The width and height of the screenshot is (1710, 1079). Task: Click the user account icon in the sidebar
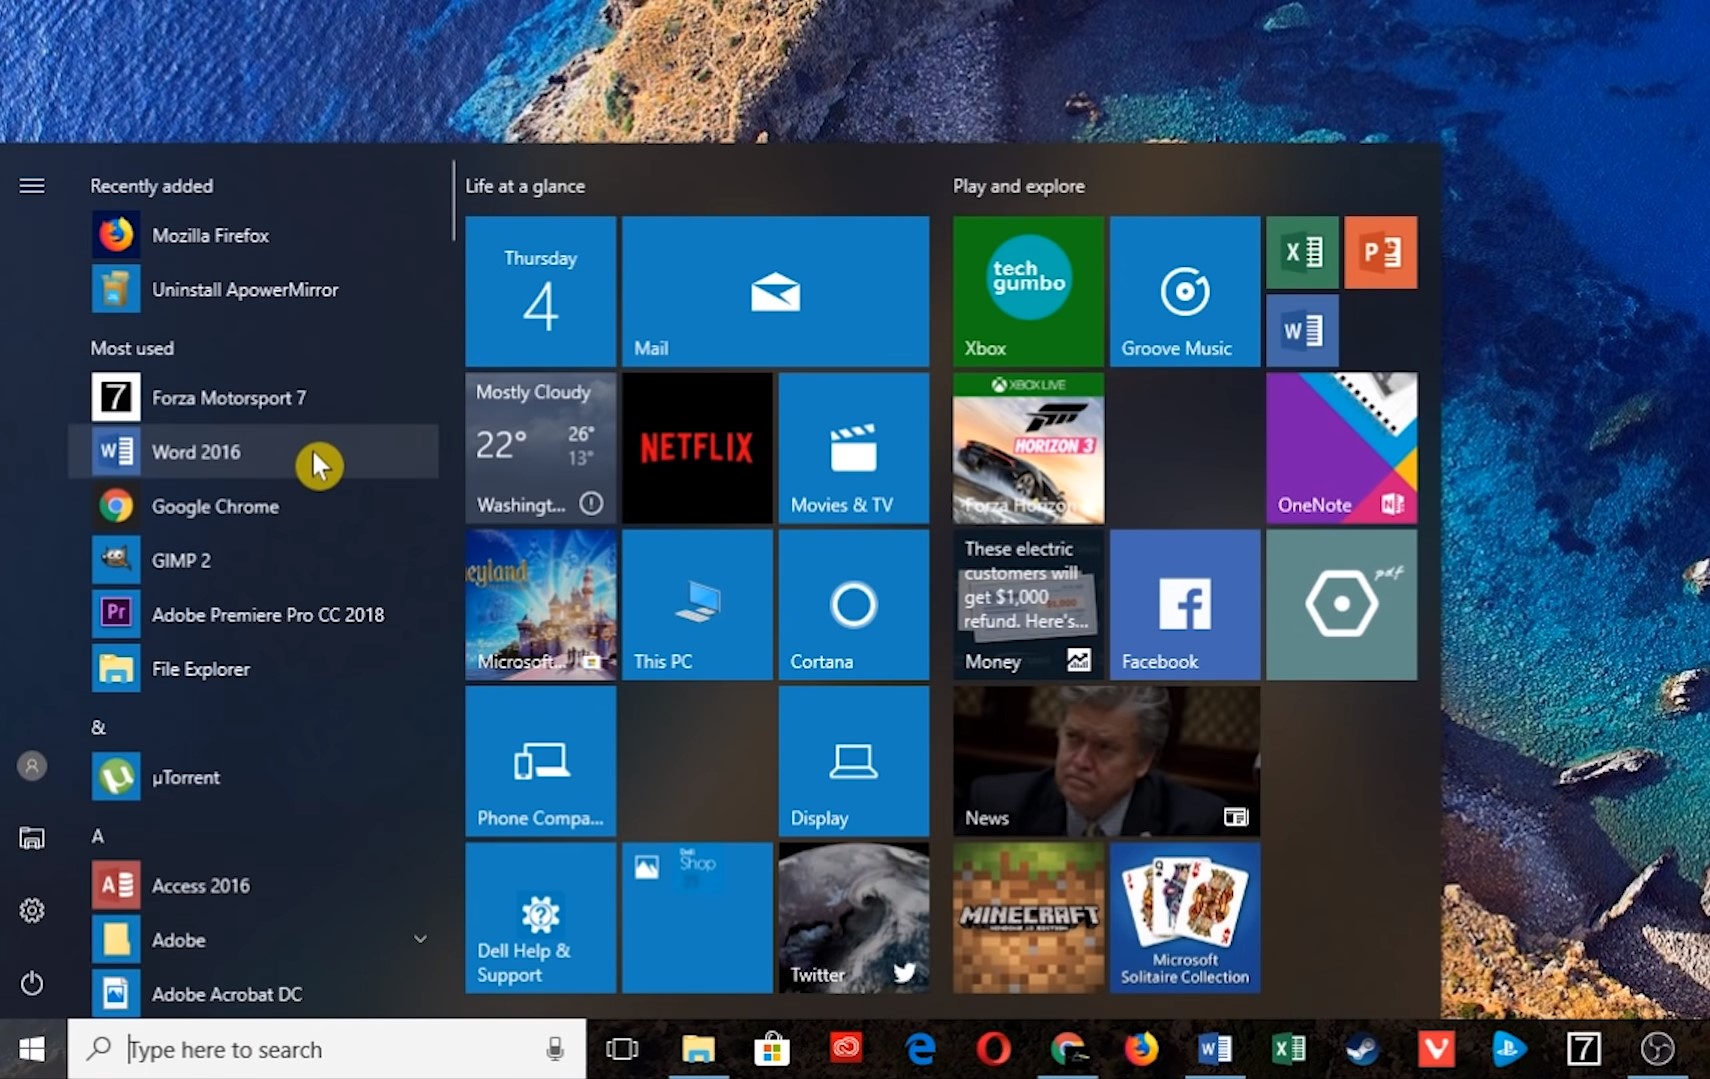31,765
